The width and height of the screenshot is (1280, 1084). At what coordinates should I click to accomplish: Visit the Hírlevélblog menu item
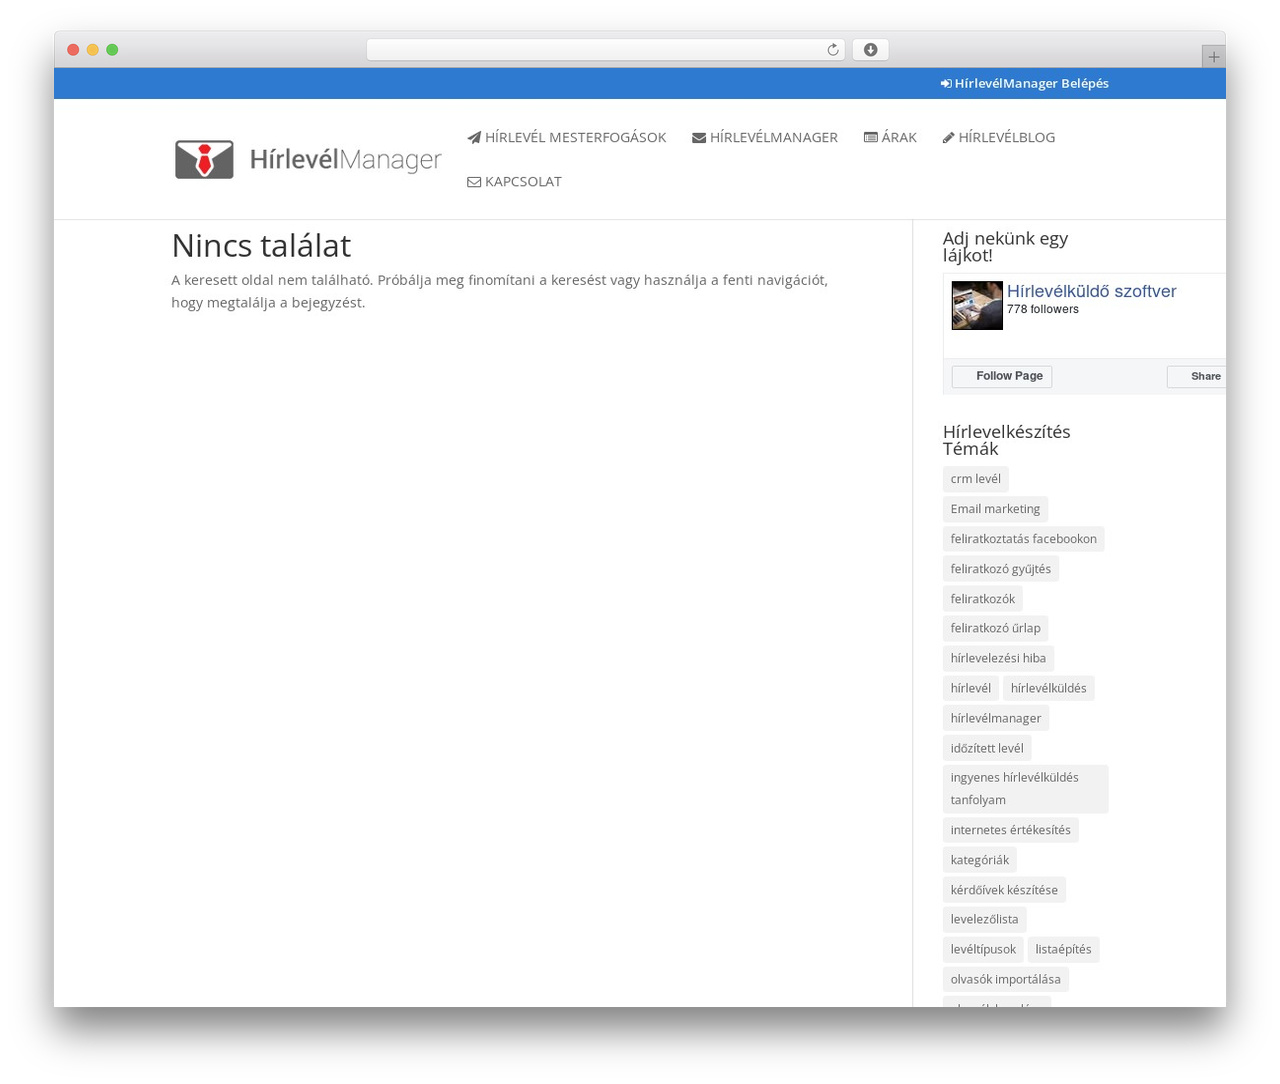[999, 138]
